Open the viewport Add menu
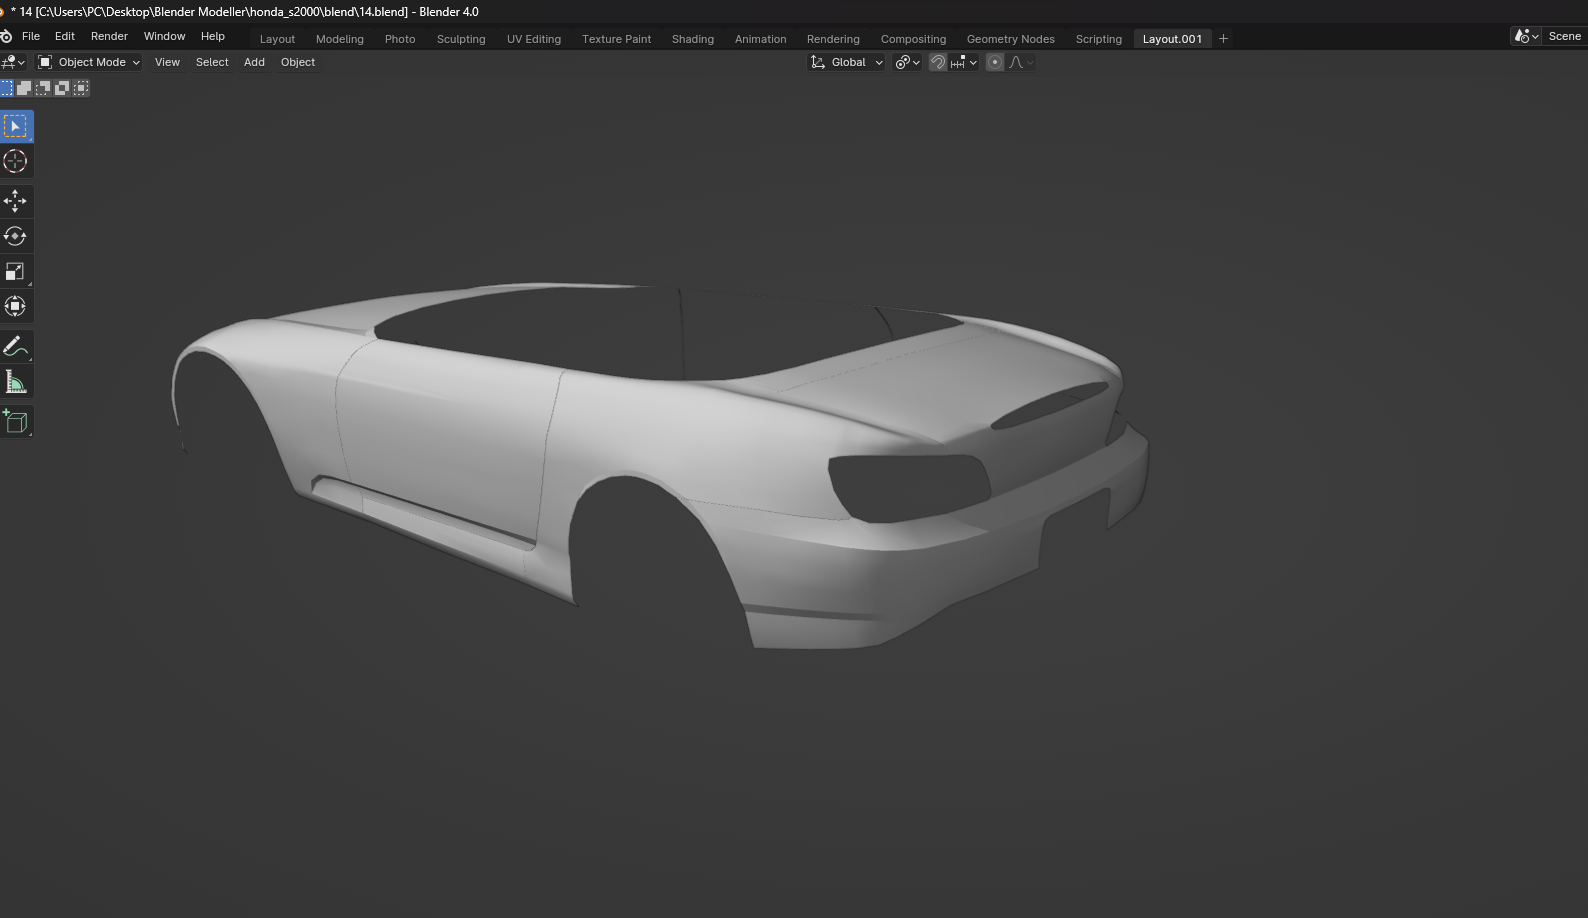Screen dimensions: 1588x918 point(254,62)
